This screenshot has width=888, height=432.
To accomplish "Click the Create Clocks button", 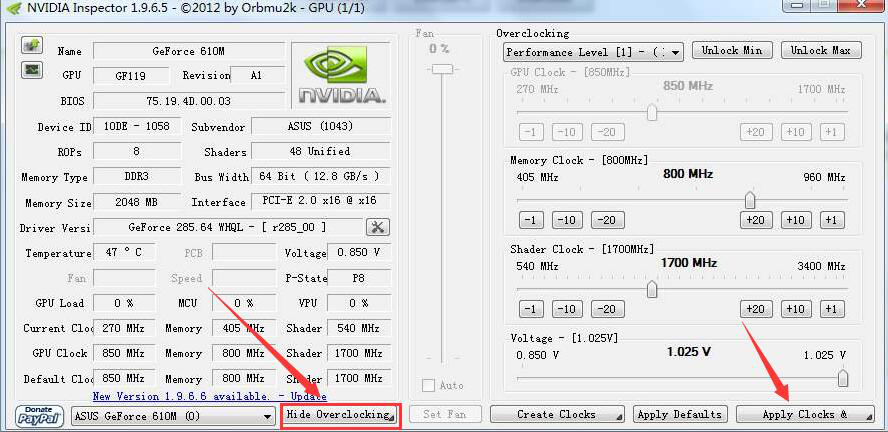I will coord(557,414).
